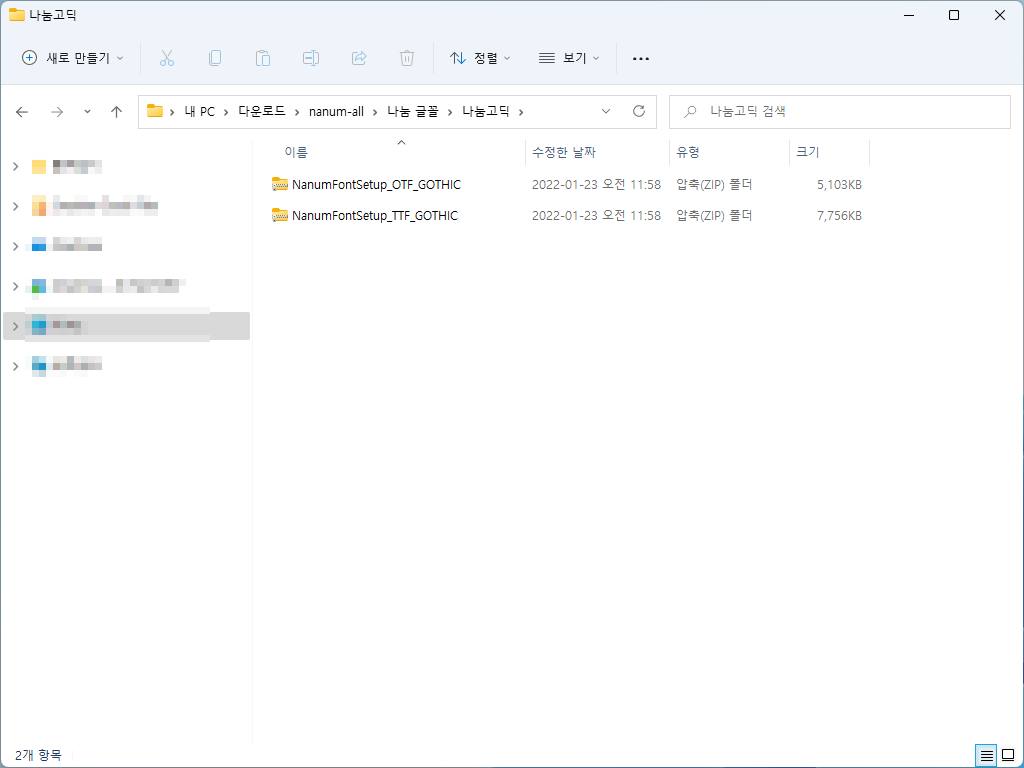
Task: Click the zip icon of NanumFontSetup_OTF_GOTHIC
Action: (280, 185)
